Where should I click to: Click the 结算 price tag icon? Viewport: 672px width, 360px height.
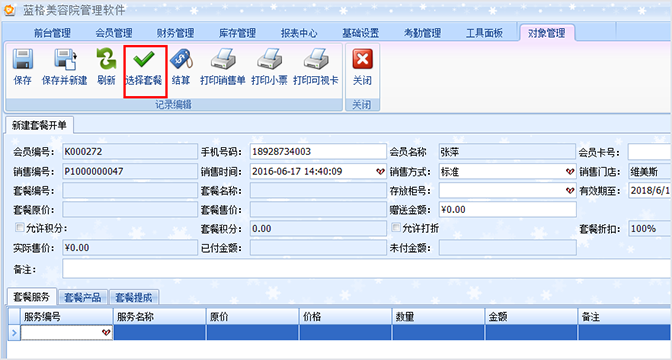pyautogui.click(x=181, y=59)
